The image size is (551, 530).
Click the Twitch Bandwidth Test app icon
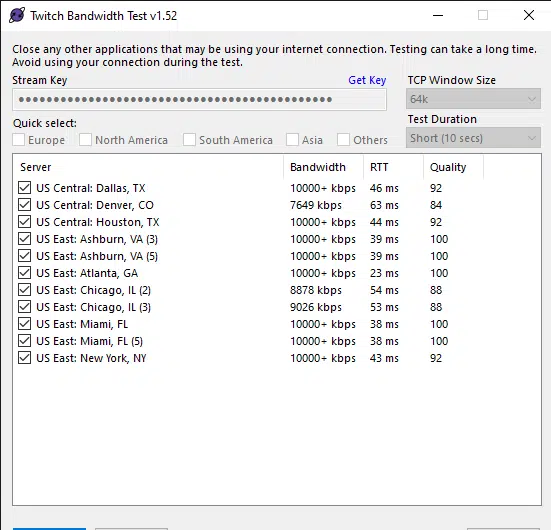click(x=17, y=15)
